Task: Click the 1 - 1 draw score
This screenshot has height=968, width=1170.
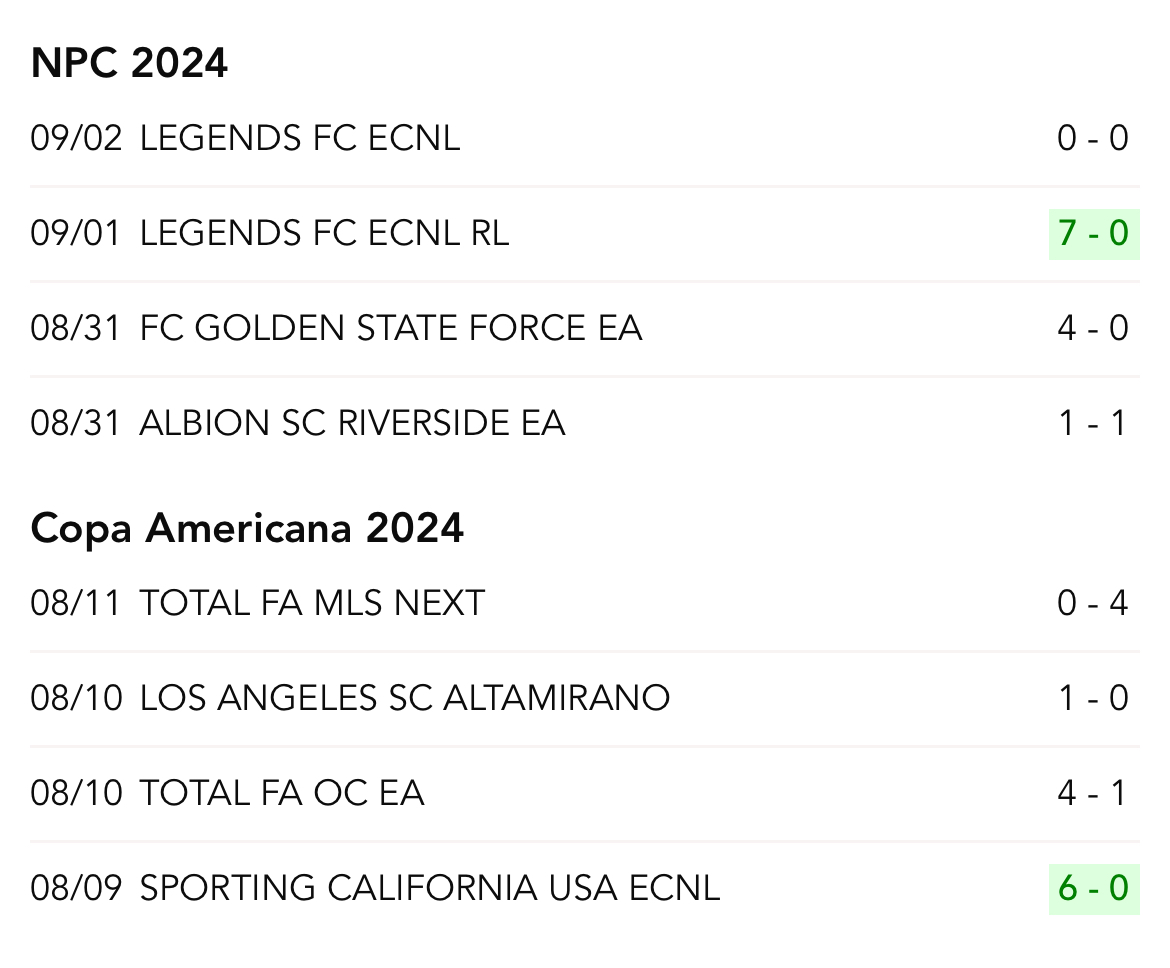Action: coord(1093,423)
